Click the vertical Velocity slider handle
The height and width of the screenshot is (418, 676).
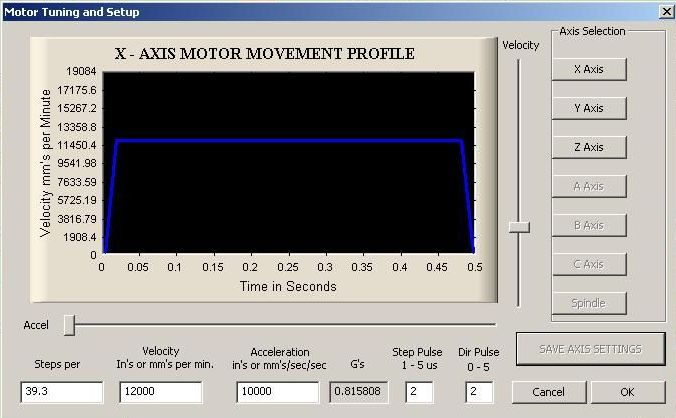click(518, 227)
